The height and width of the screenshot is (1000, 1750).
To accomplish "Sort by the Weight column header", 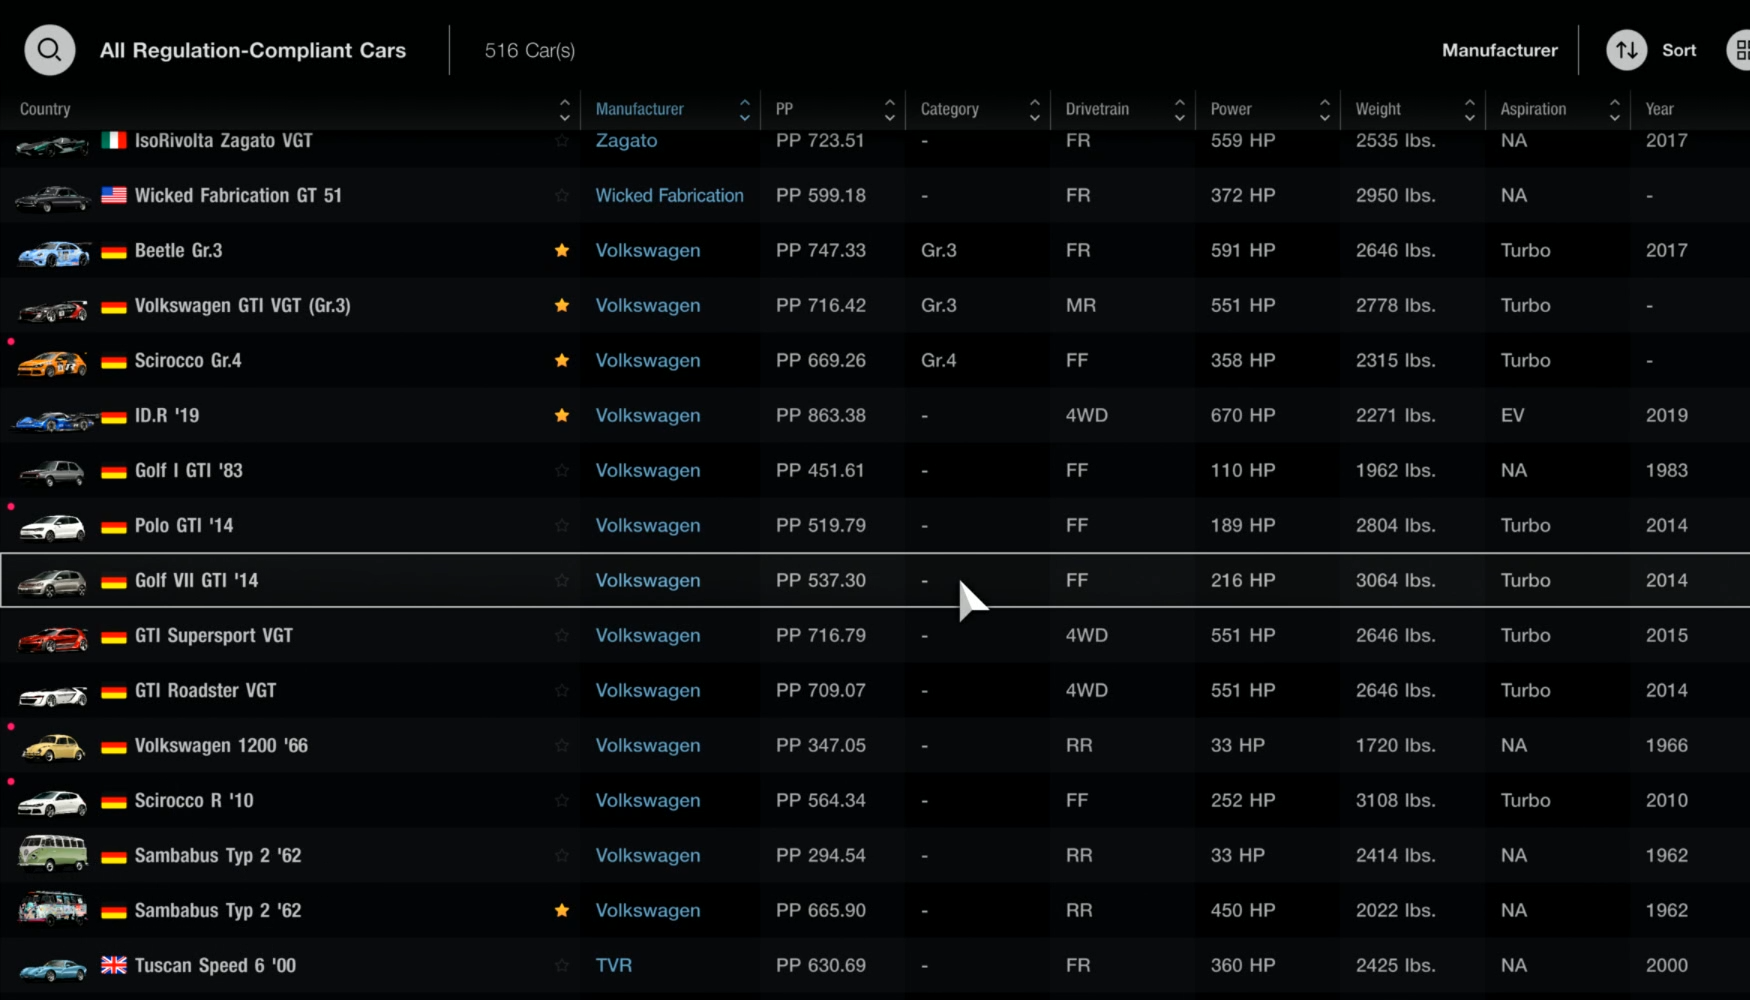I will tap(1378, 109).
